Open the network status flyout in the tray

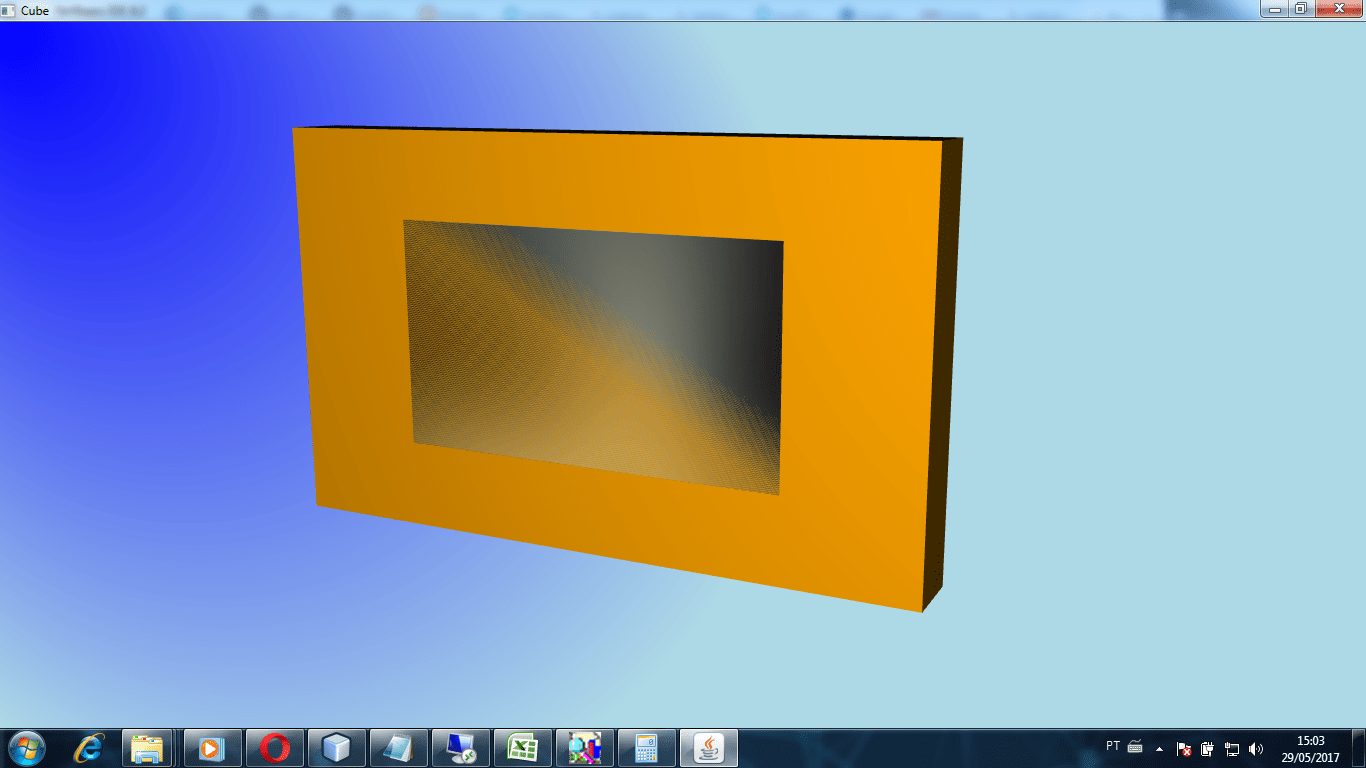point(1231,750)
